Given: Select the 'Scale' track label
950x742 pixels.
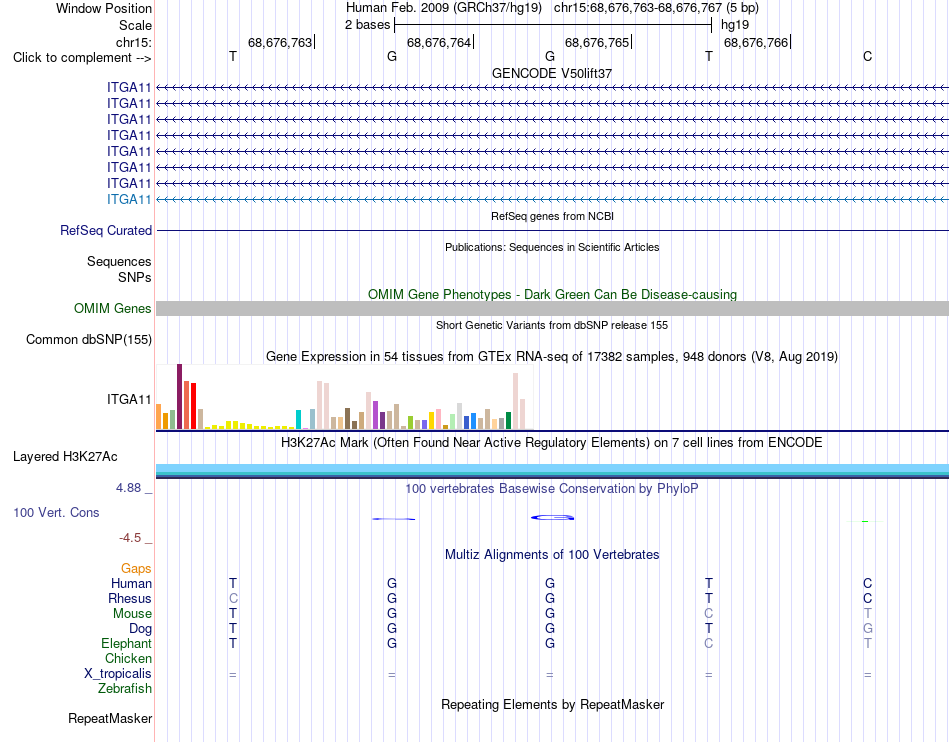Looking at the screenshot, I should coord(135,25).
